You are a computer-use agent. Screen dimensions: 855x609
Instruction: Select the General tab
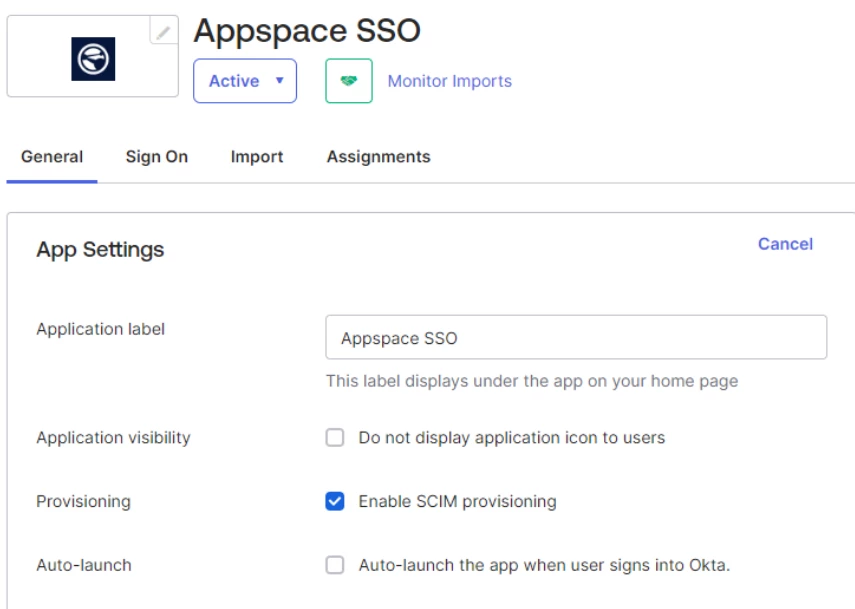[52, 157]
